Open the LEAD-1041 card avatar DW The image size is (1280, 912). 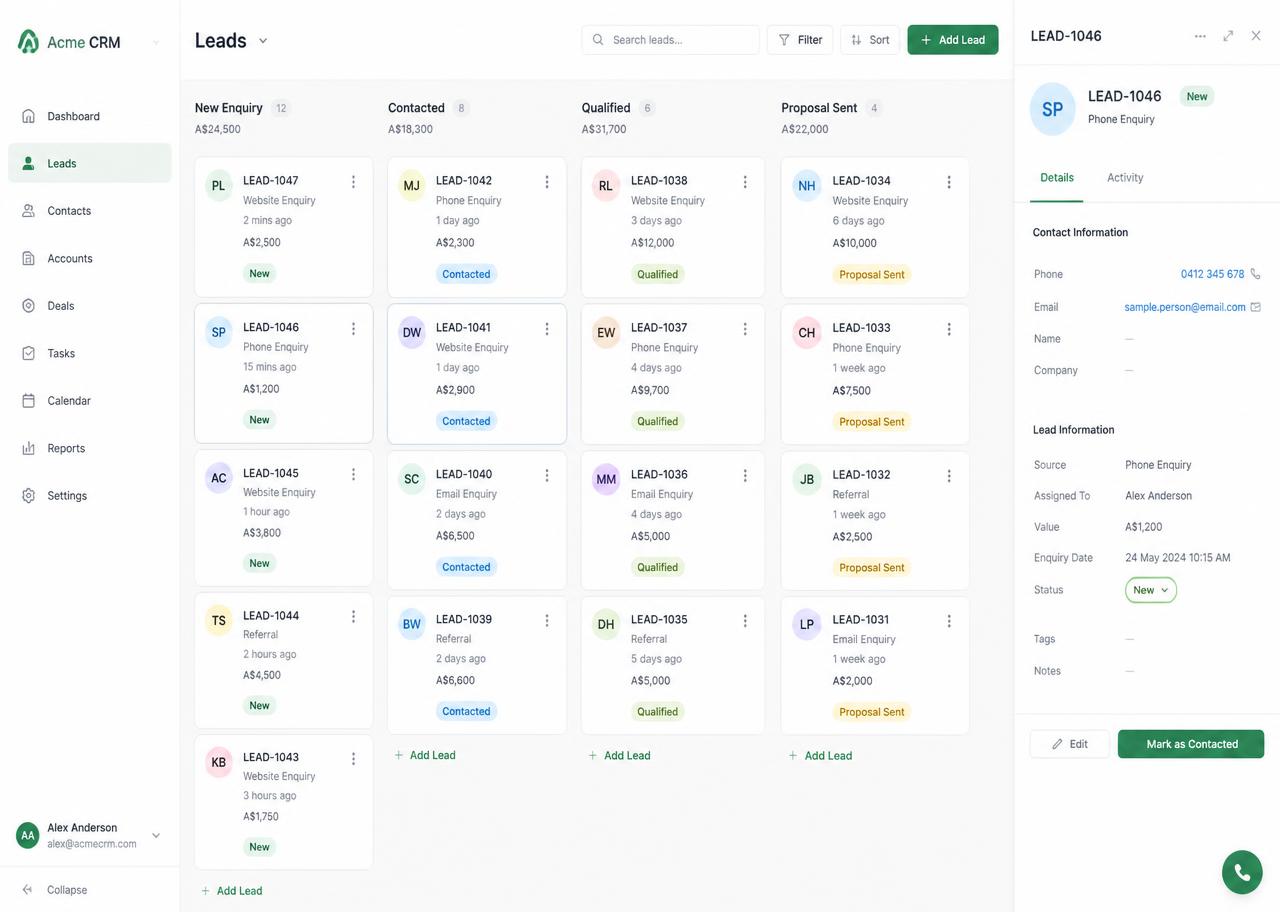click(412, 333)
